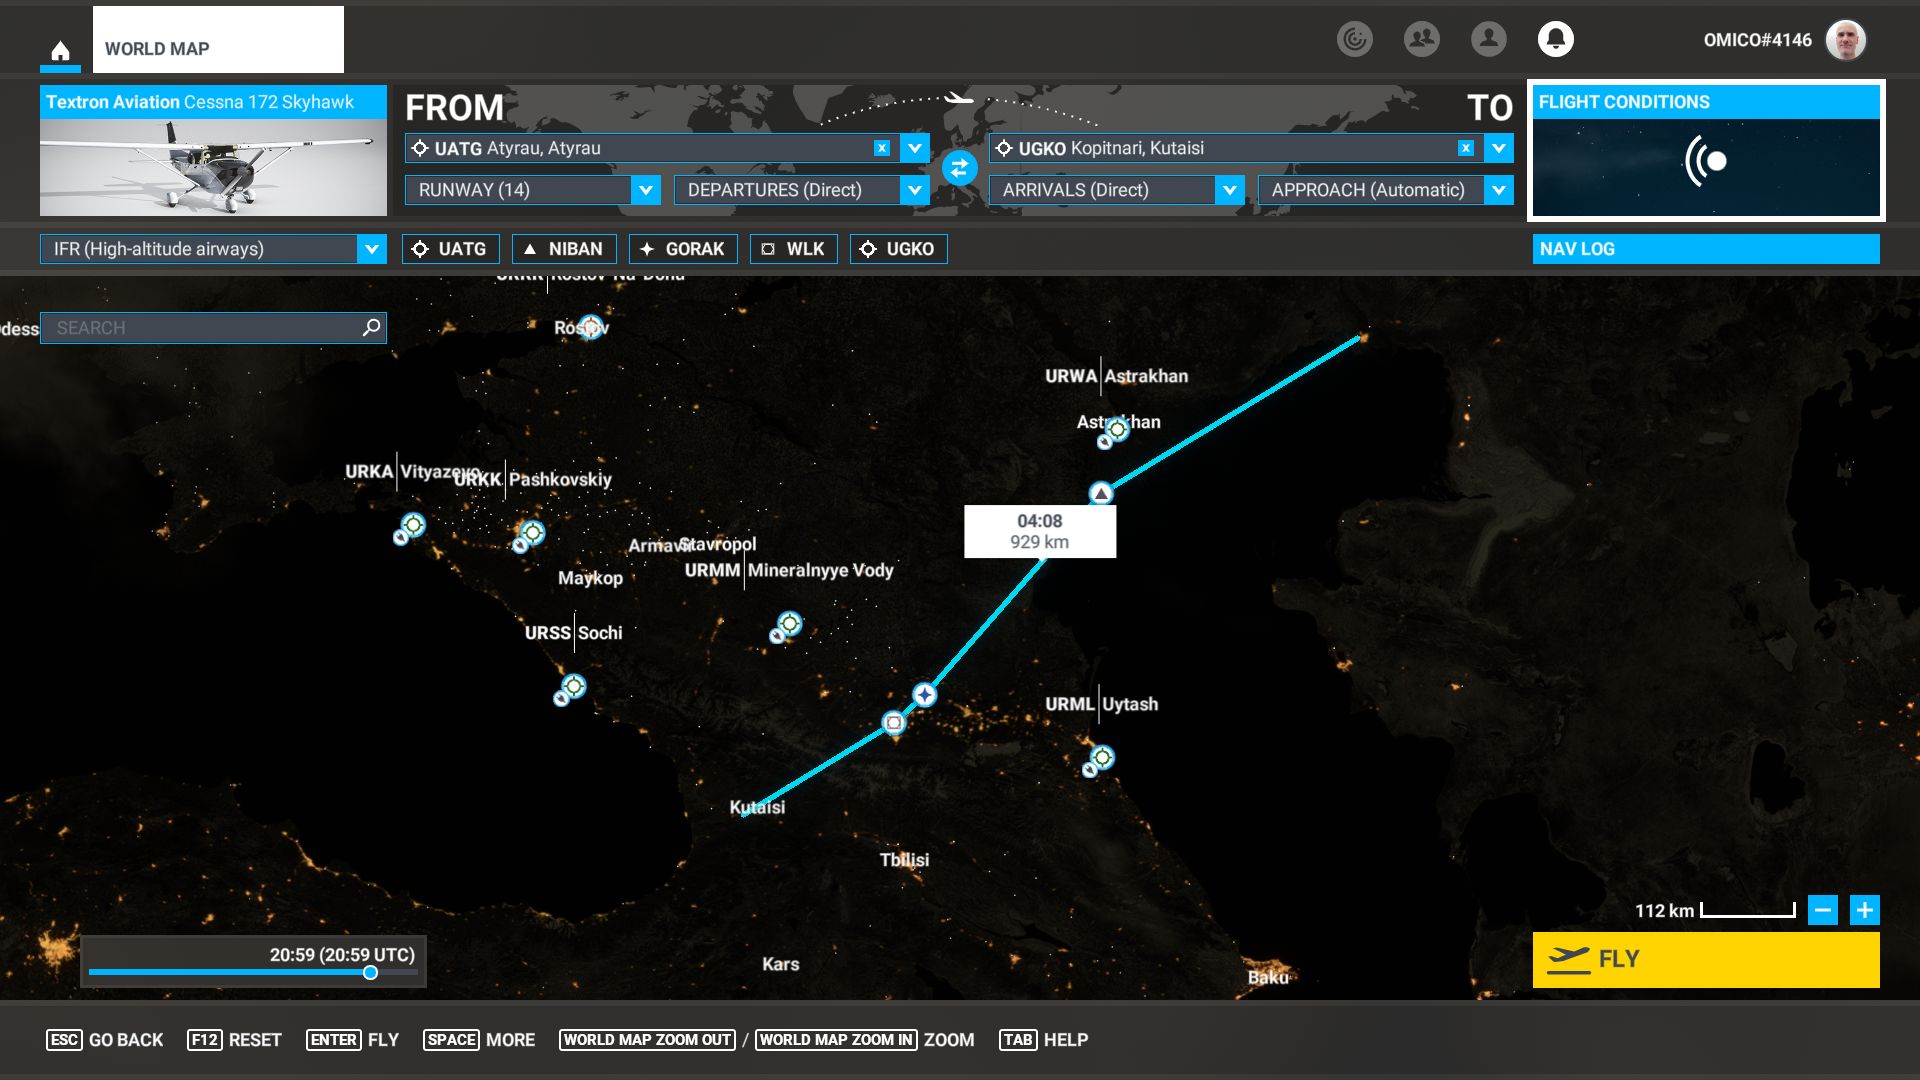Click the single profile icon

[1488, 39]
